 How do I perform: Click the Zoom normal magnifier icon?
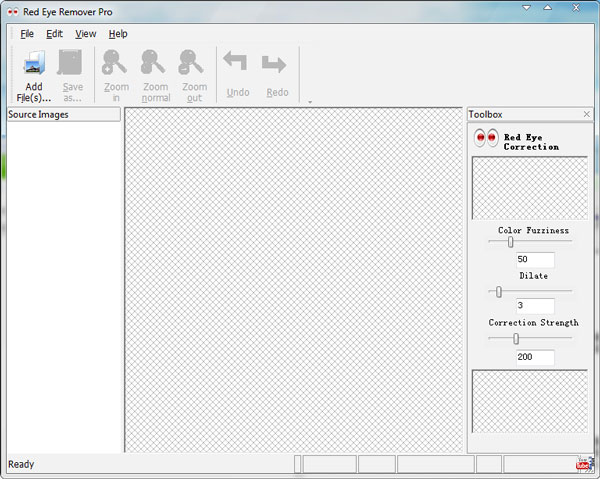pos(153,62)
